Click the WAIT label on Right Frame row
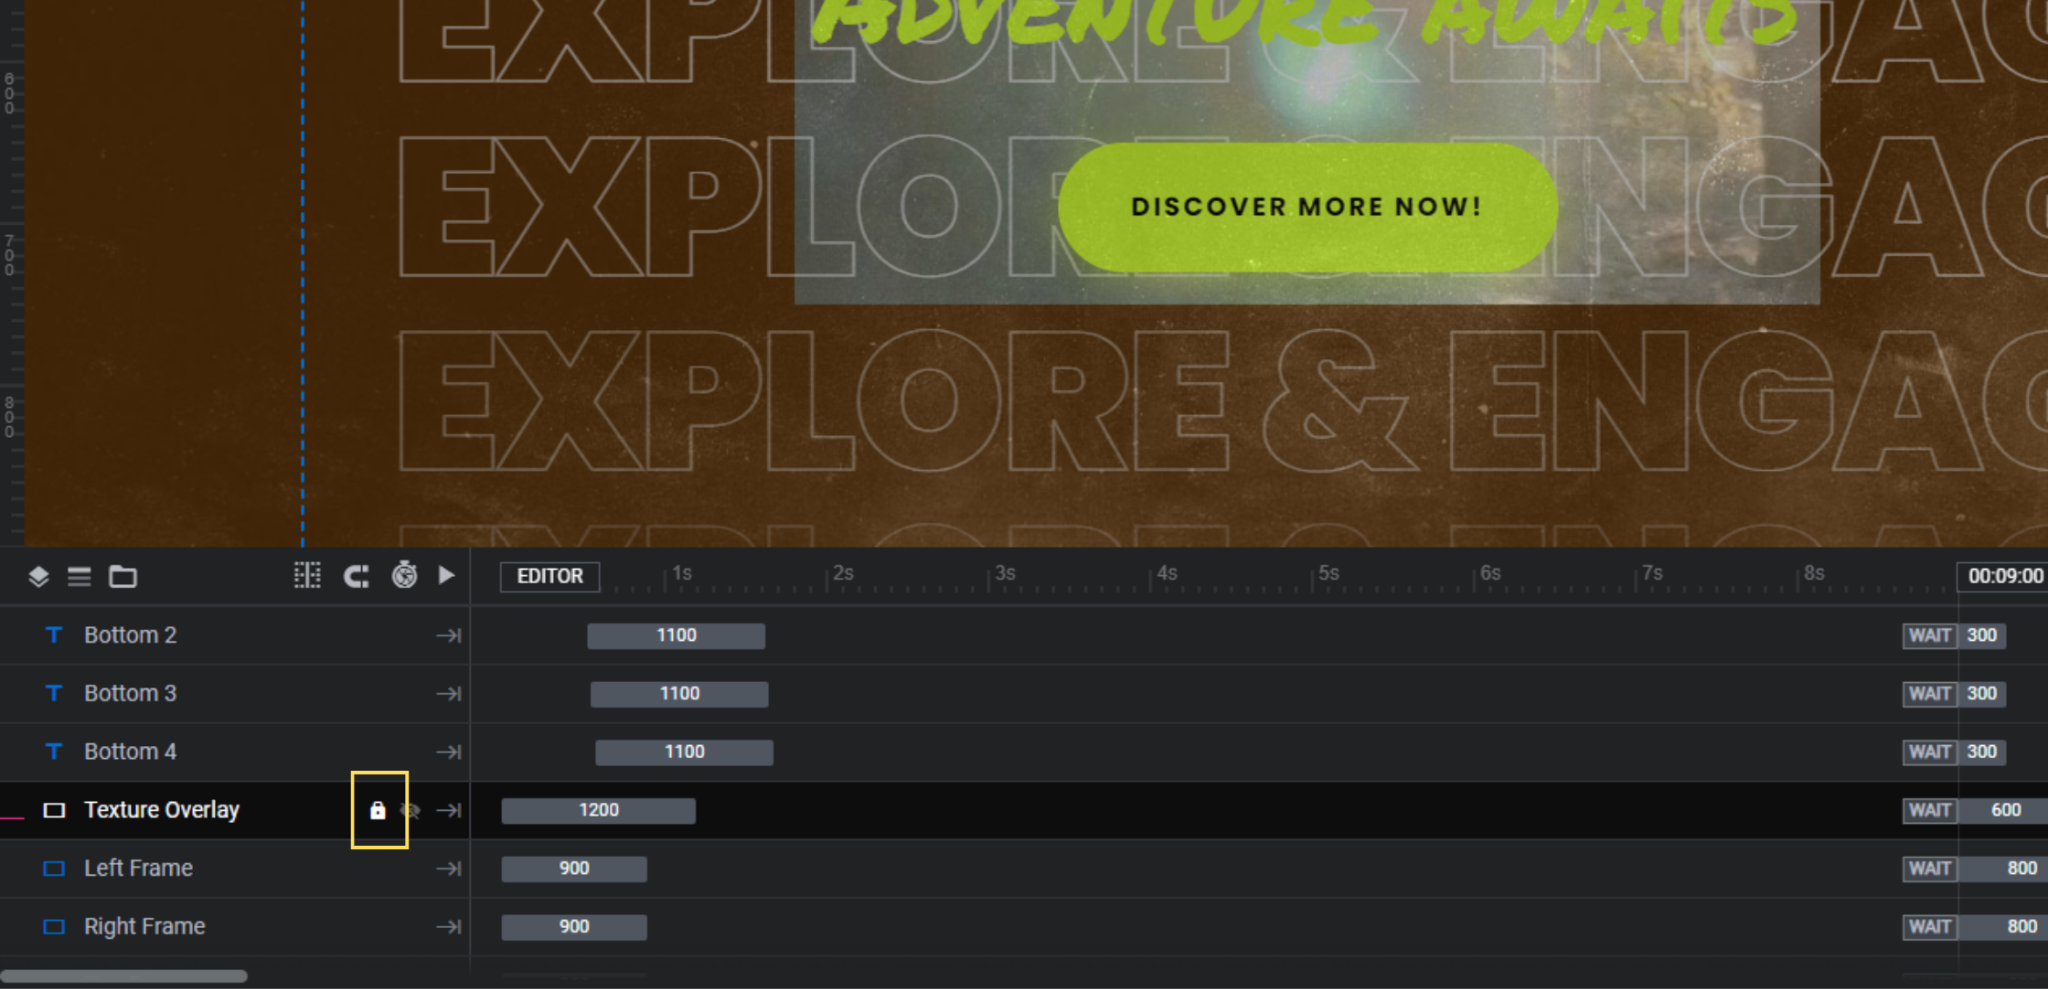The height and width of the screenshot is (989, 2048). pyautogui.click(x=1929, y=926)
